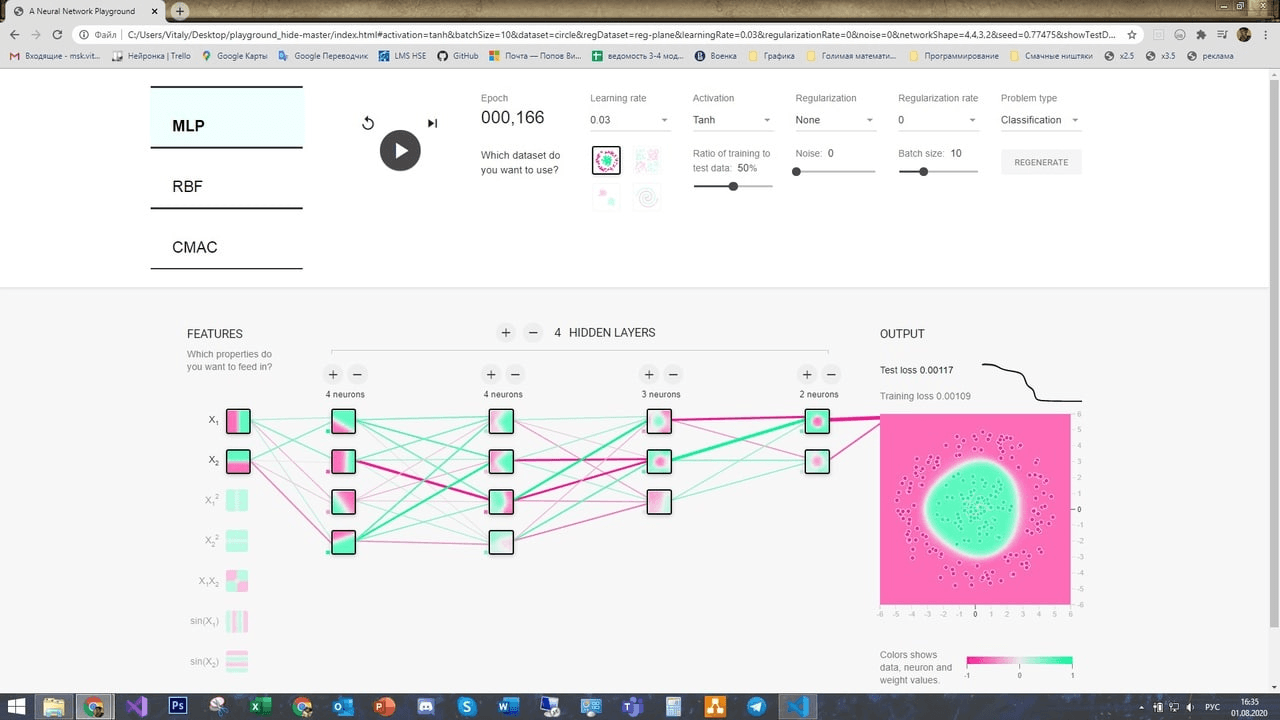Open the Regularization dropdown showing None

pyautogui.click(x=835, y=120)
